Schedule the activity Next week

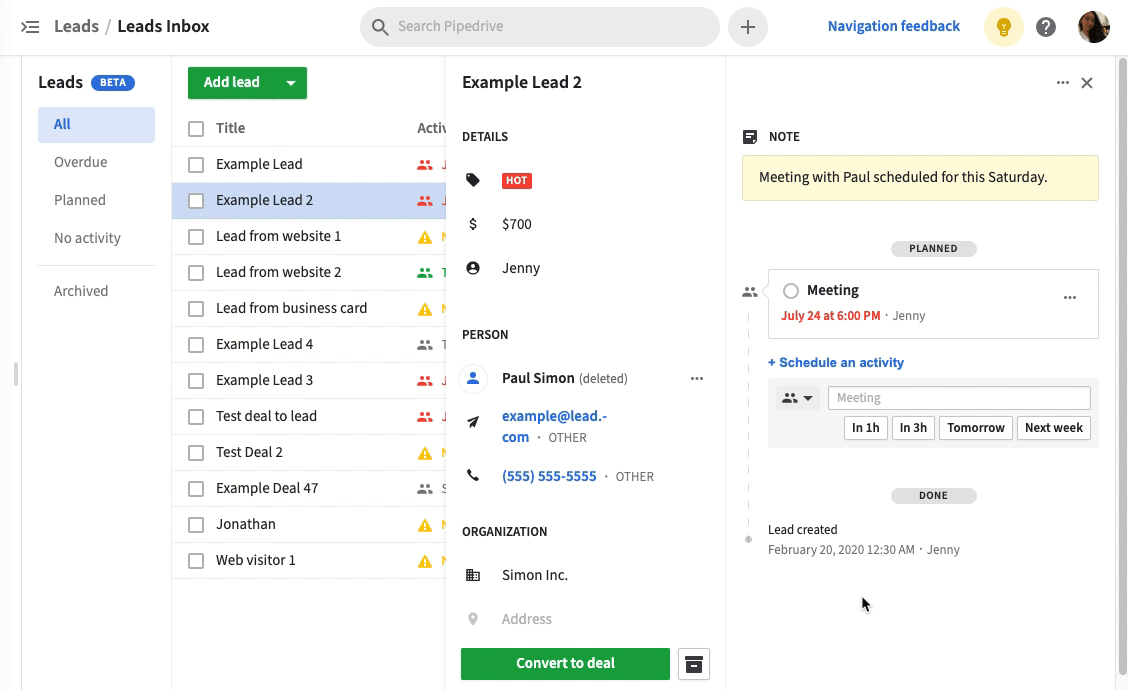tap(1054, 428)
